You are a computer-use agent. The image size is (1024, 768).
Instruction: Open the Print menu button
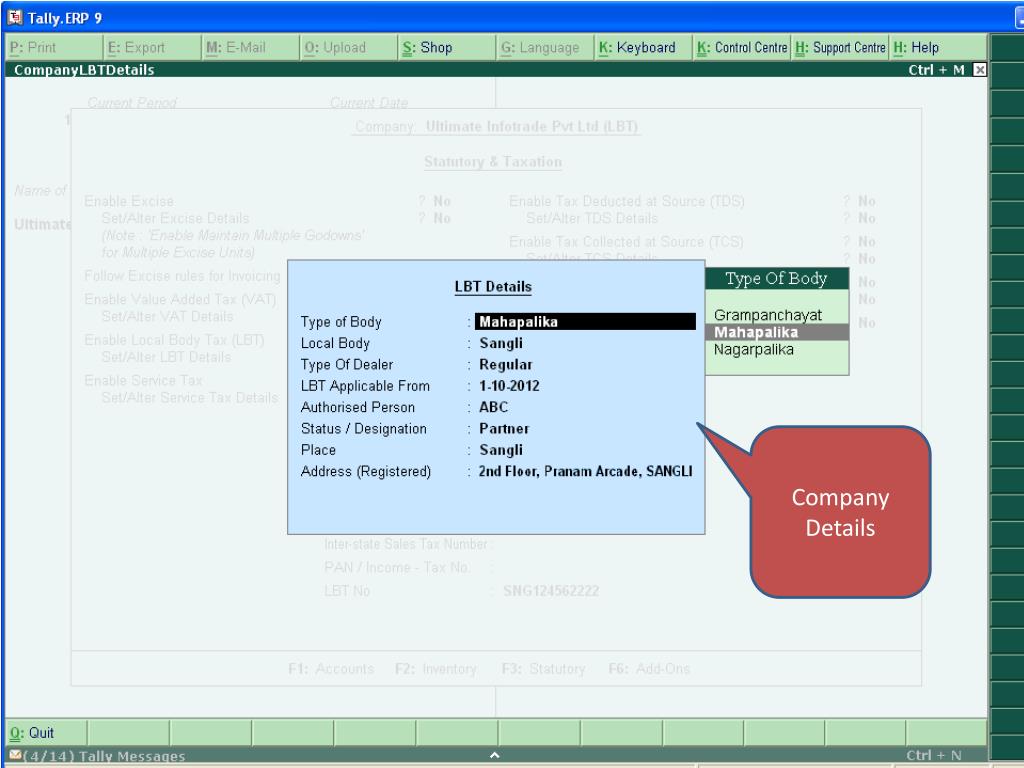coord(54,48)
